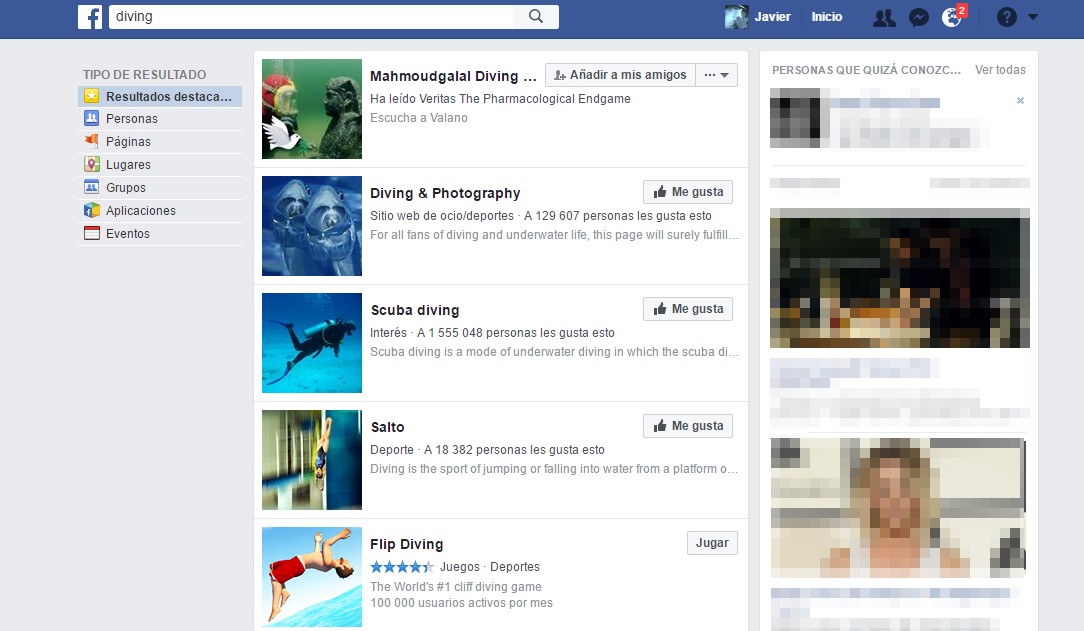1084x631 pixels.
Task: Open Mahmoudgalal Diving profile title
Action: pos(453,76)
